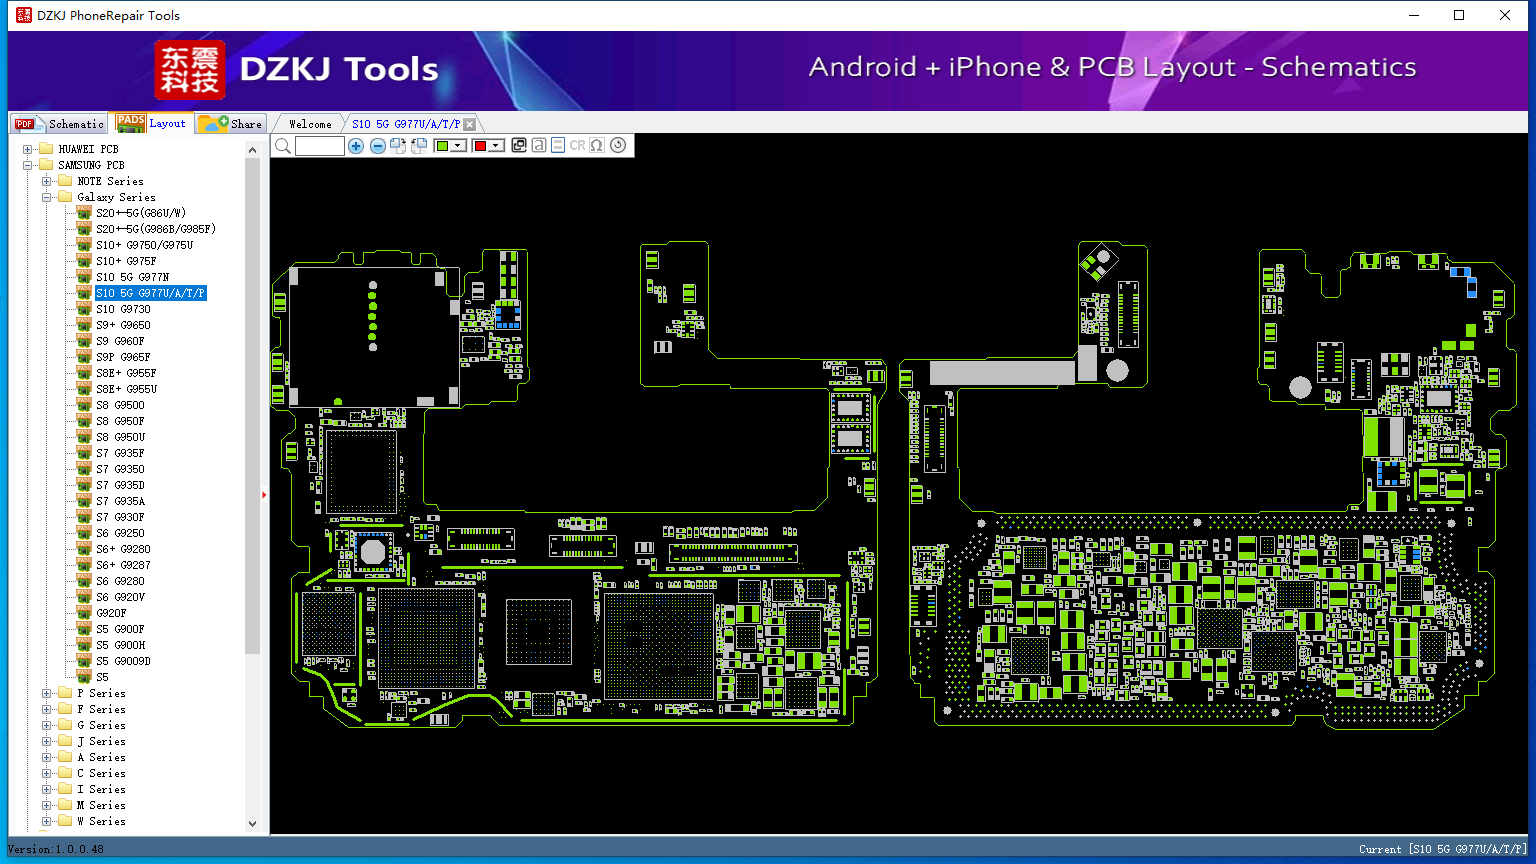Click the search text field in toolbar
This screenshot has height=864, width=1536.
320,146
